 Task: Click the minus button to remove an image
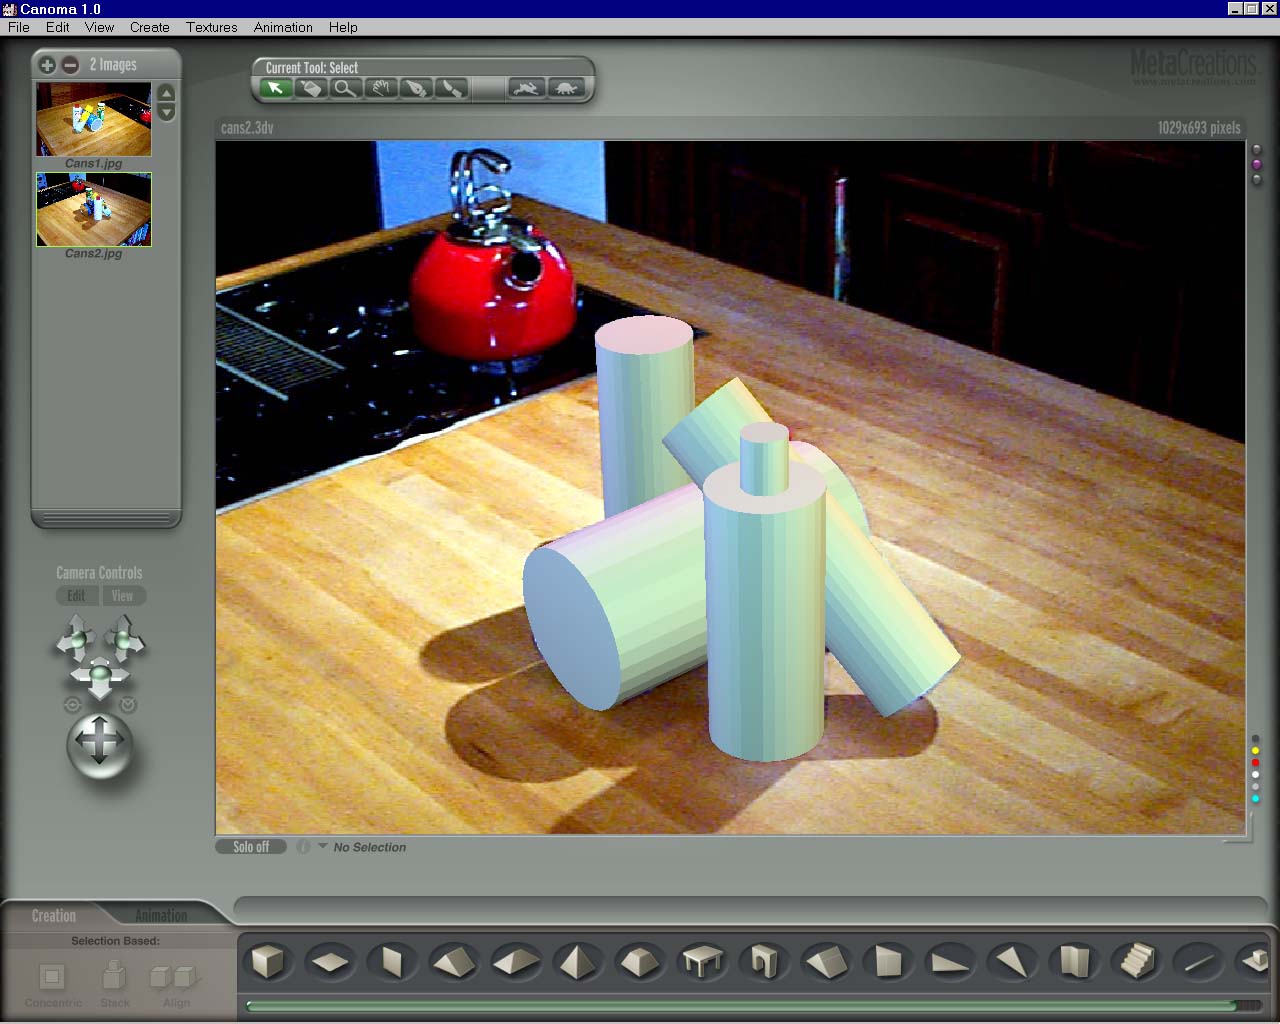click(x=70, y=65)
